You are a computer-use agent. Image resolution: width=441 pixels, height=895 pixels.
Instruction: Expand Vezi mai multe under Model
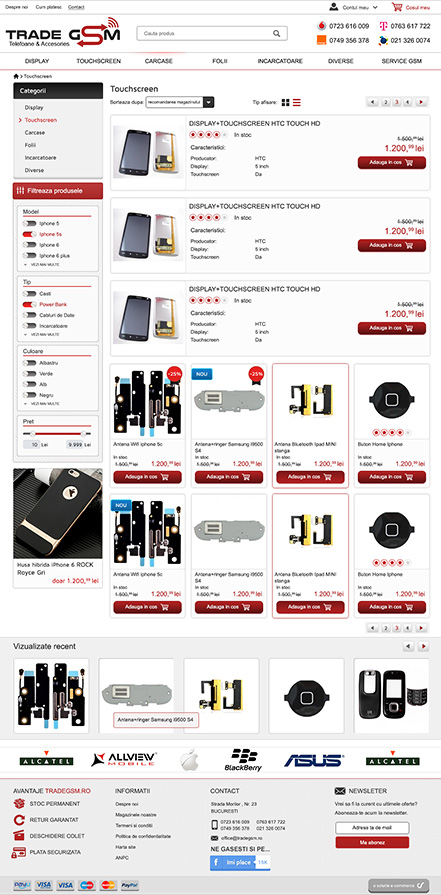[42, 265]
